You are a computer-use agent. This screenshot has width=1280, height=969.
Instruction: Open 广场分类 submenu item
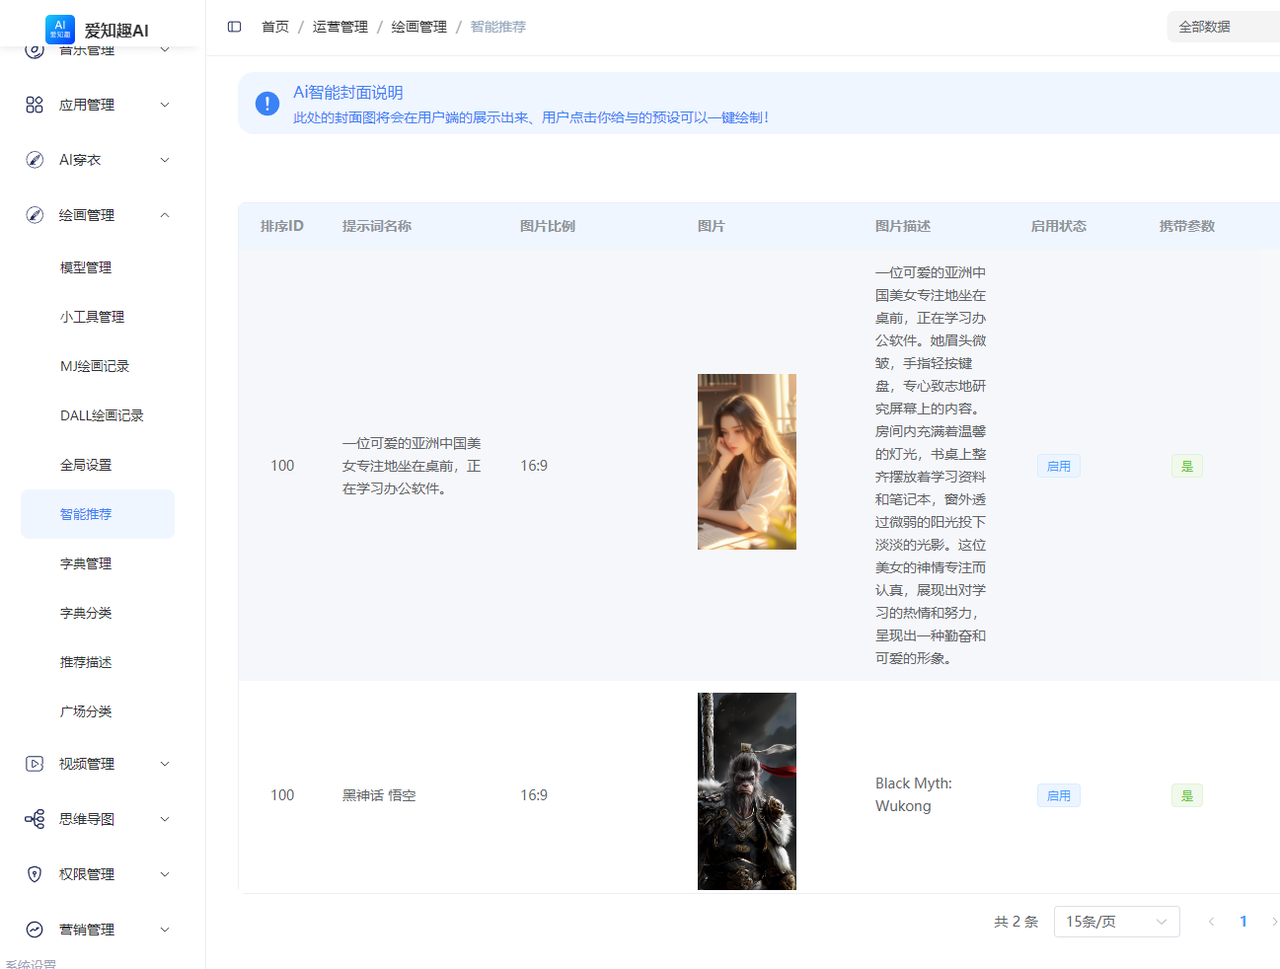coord(98,712)
